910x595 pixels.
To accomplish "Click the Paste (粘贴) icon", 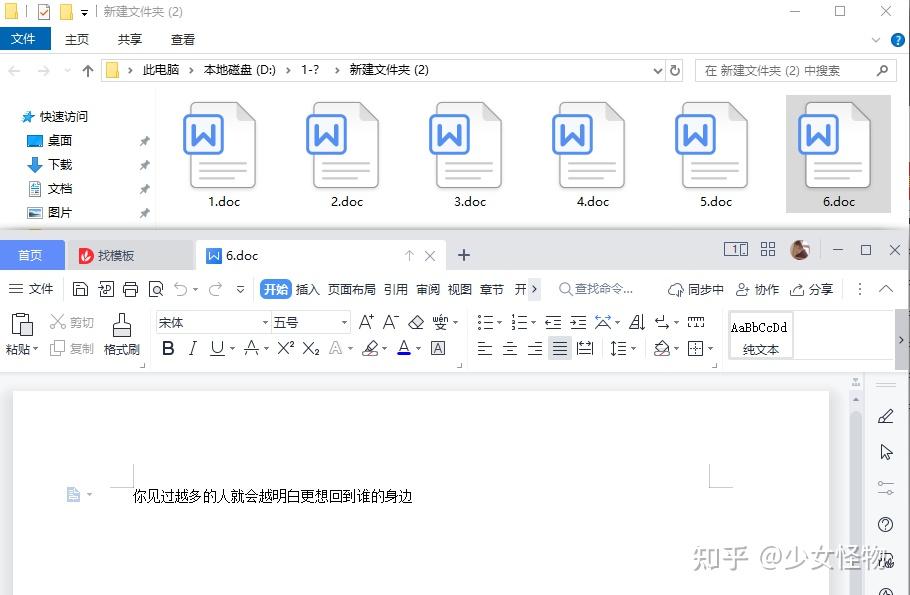I will [x=21, y=325].
